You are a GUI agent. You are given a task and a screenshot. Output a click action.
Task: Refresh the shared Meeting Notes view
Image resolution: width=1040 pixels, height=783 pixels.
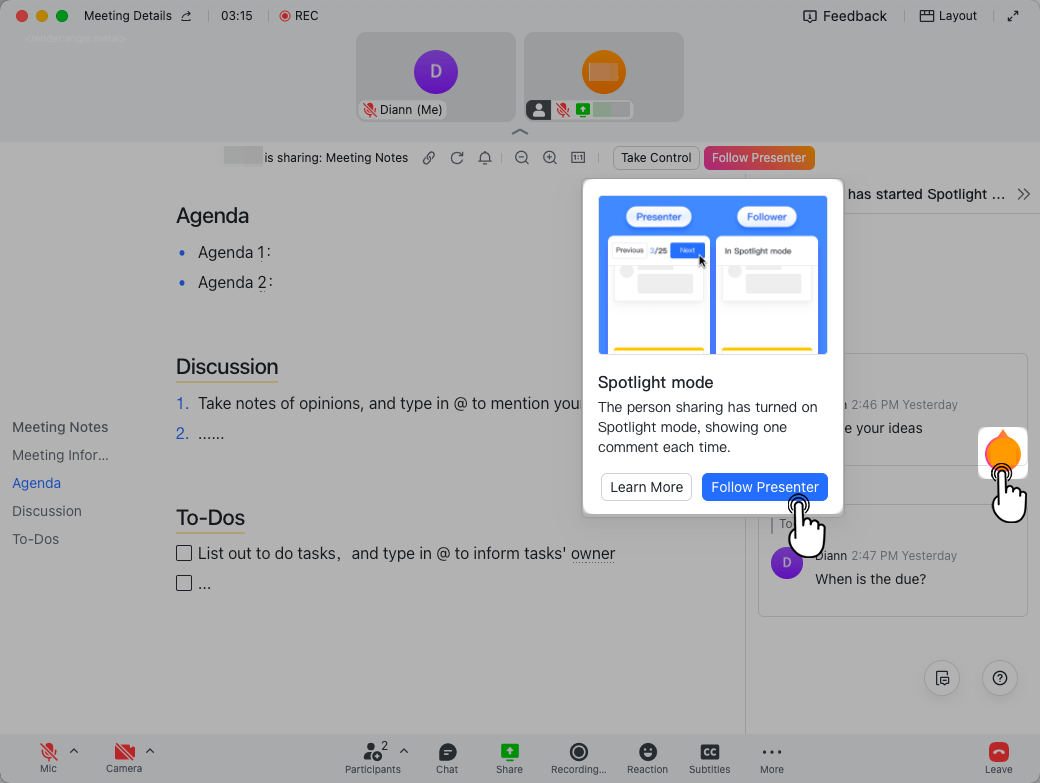[457, 157]
